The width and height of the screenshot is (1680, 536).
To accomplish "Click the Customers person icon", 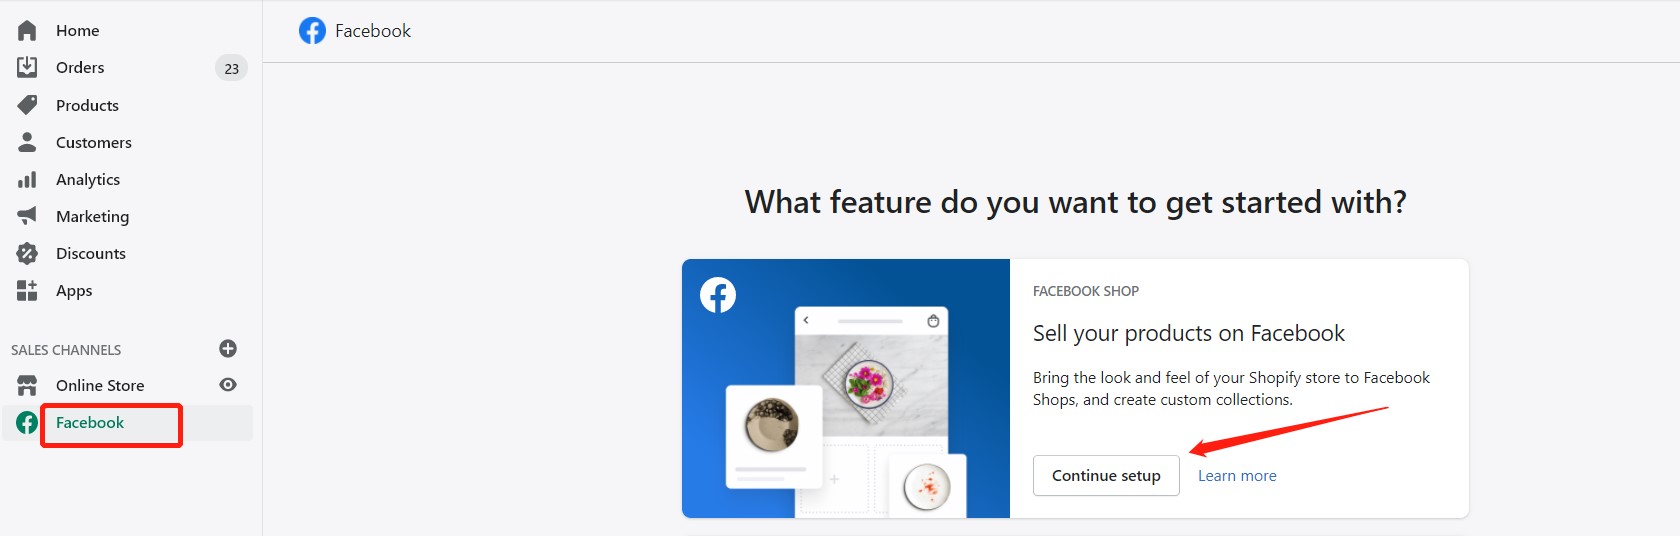I will 27,142.
